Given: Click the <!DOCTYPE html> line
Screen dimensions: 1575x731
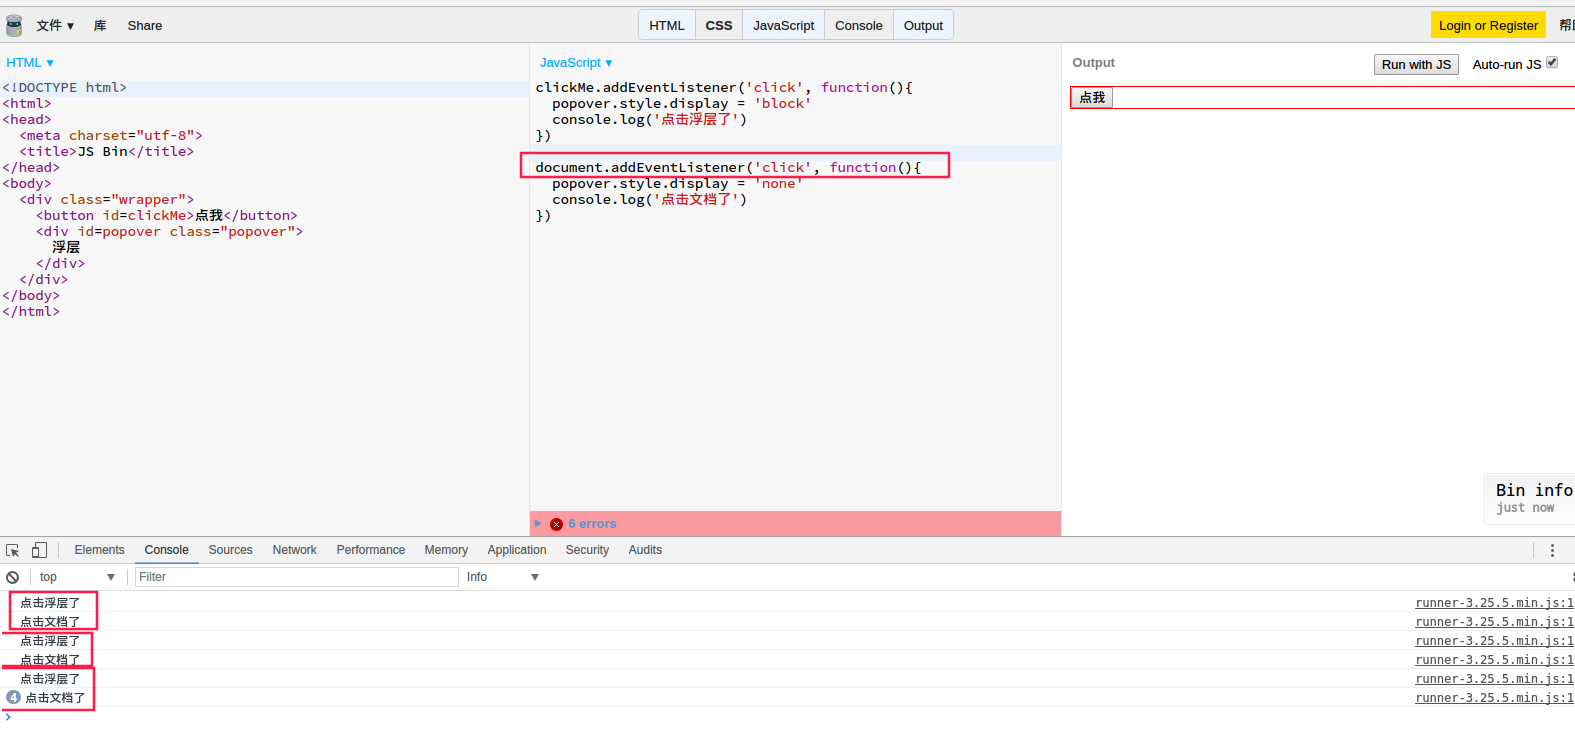Looking at the screenshot, I should click(x=64, y=88).
